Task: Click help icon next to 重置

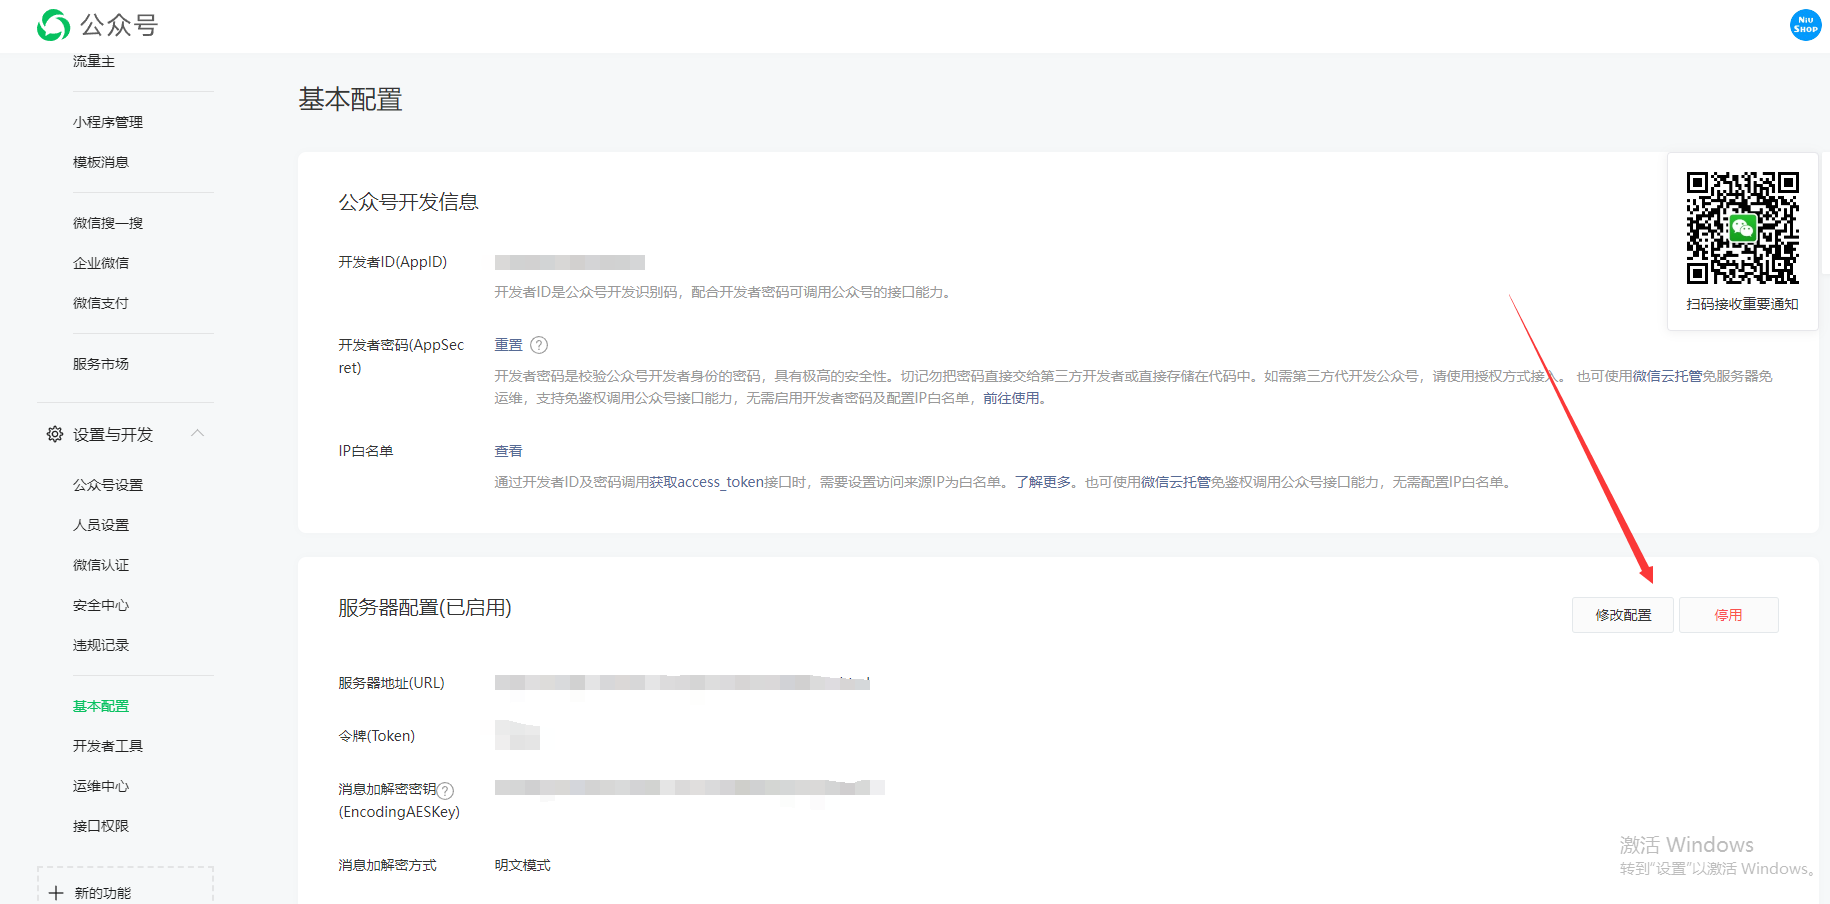Action: pos(539,345)
